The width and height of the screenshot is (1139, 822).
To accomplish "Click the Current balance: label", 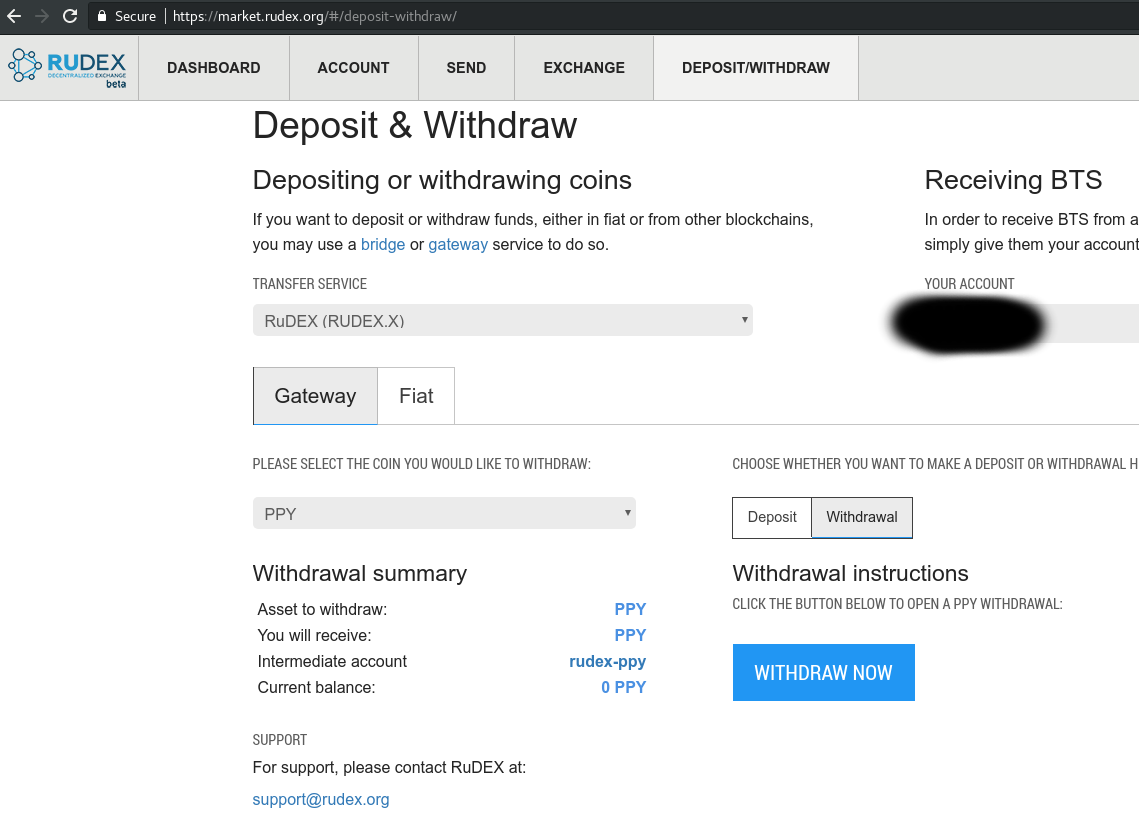I will [x=316, y=688].
